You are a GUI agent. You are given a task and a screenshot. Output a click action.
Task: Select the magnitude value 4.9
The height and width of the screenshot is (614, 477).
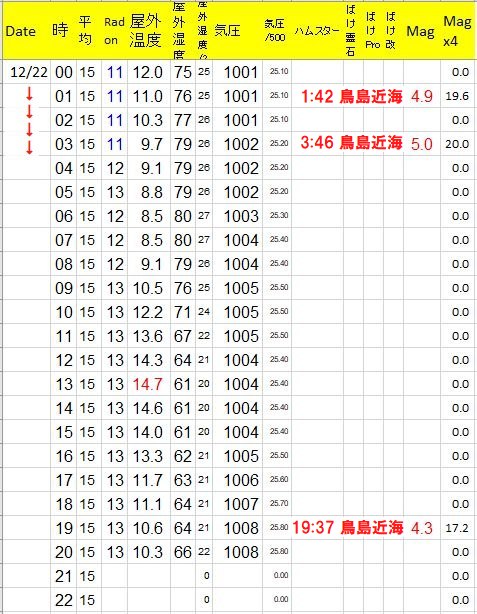click(422, 96)
